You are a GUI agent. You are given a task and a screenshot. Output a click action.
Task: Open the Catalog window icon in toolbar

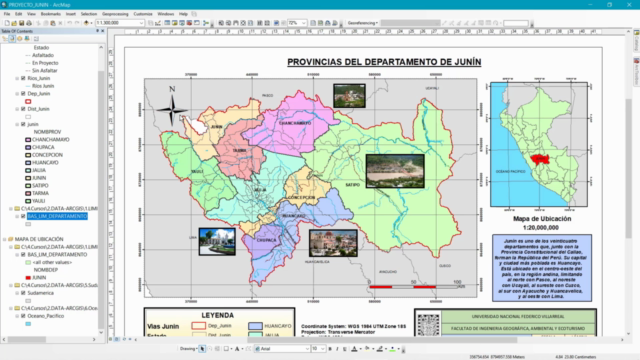[x=175, y=23]
